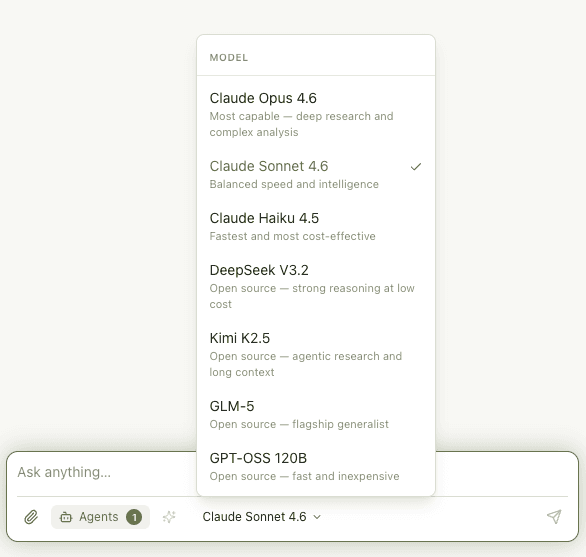Click the green agents count badge
Screen dimensions: 586x557
[134, 517]
